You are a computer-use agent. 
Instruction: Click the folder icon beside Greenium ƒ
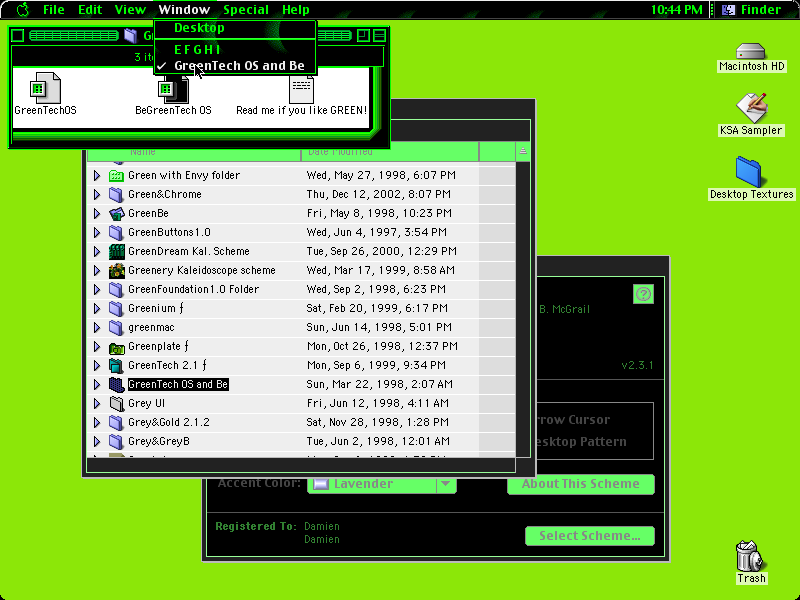click(x=116, y=309)
